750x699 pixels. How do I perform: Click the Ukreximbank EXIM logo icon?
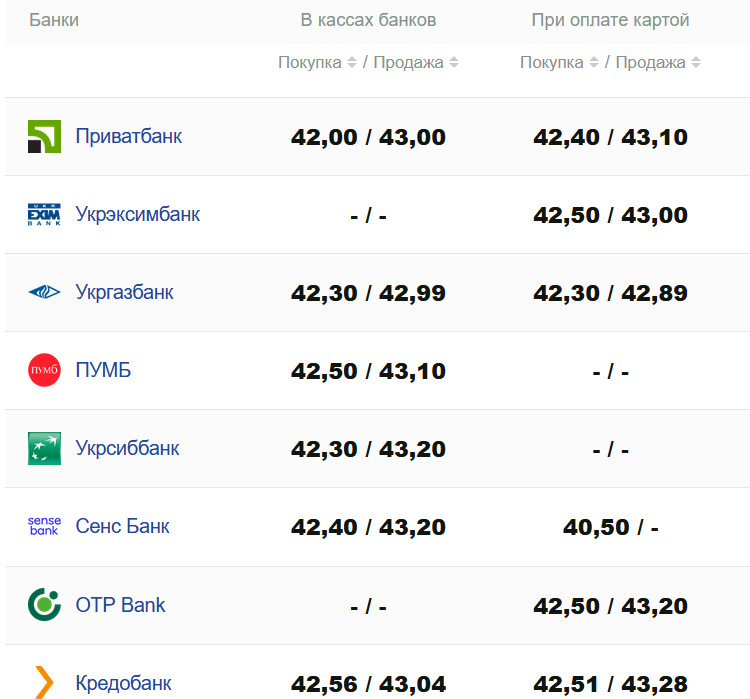point(44,214)
